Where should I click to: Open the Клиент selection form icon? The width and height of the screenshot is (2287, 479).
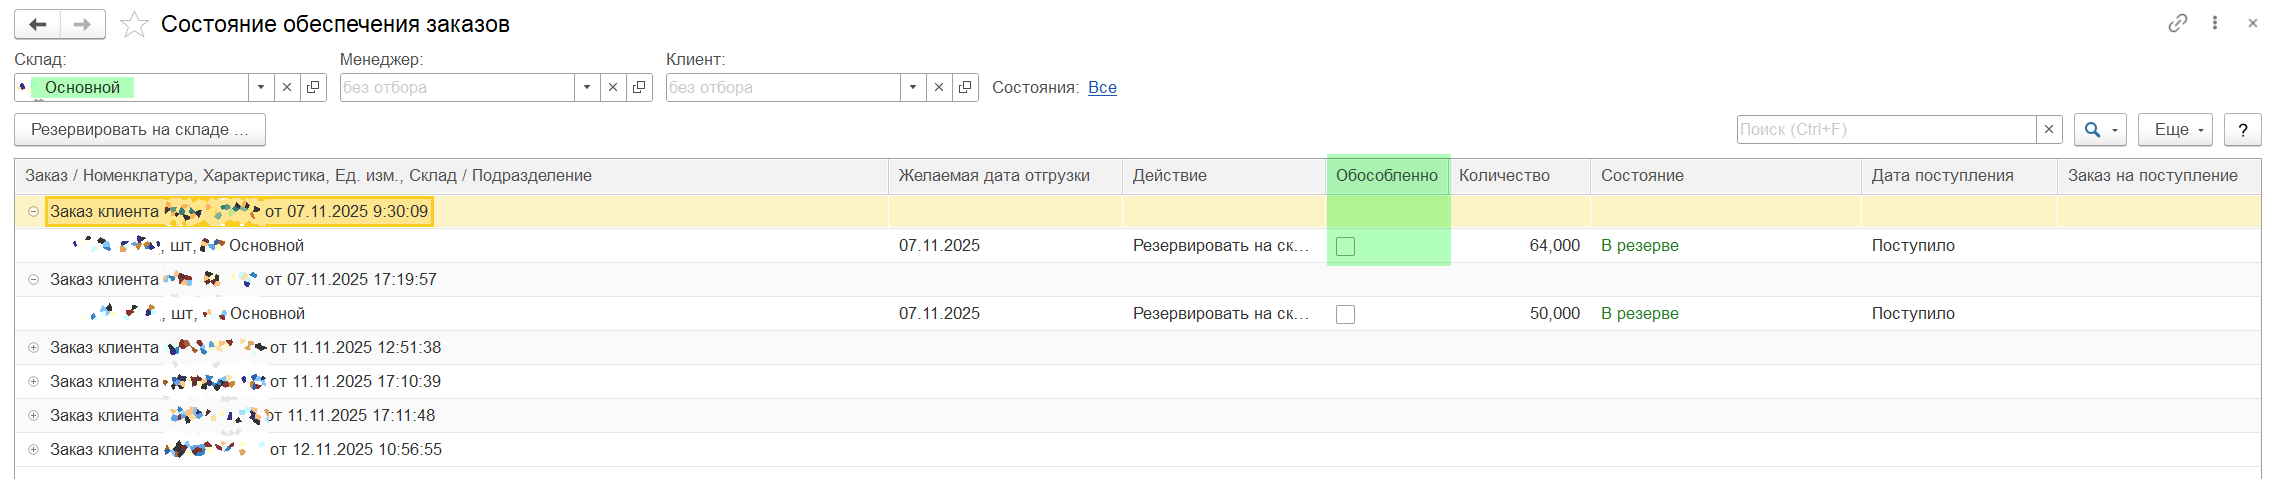tap(965, 88)
